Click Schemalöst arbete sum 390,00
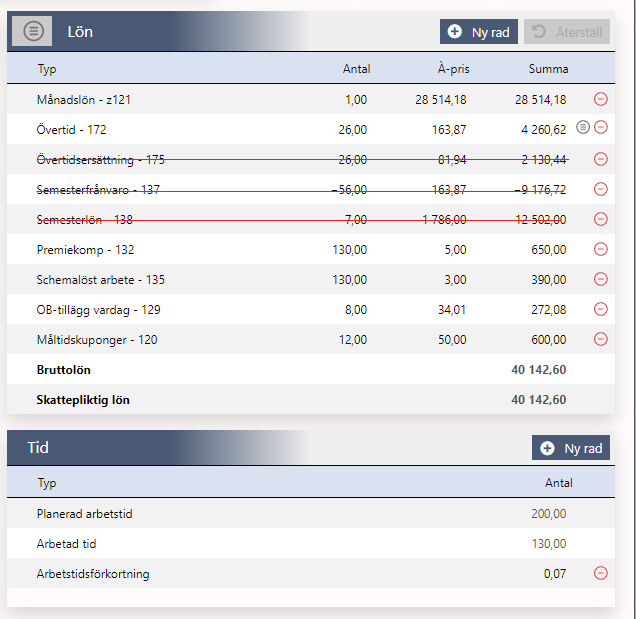 click(x=549, y=280)
